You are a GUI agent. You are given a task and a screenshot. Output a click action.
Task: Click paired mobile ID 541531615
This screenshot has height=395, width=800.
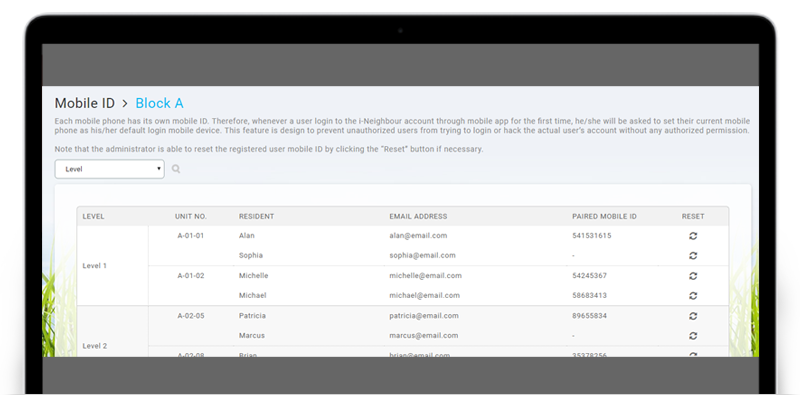tap(592, 236)
